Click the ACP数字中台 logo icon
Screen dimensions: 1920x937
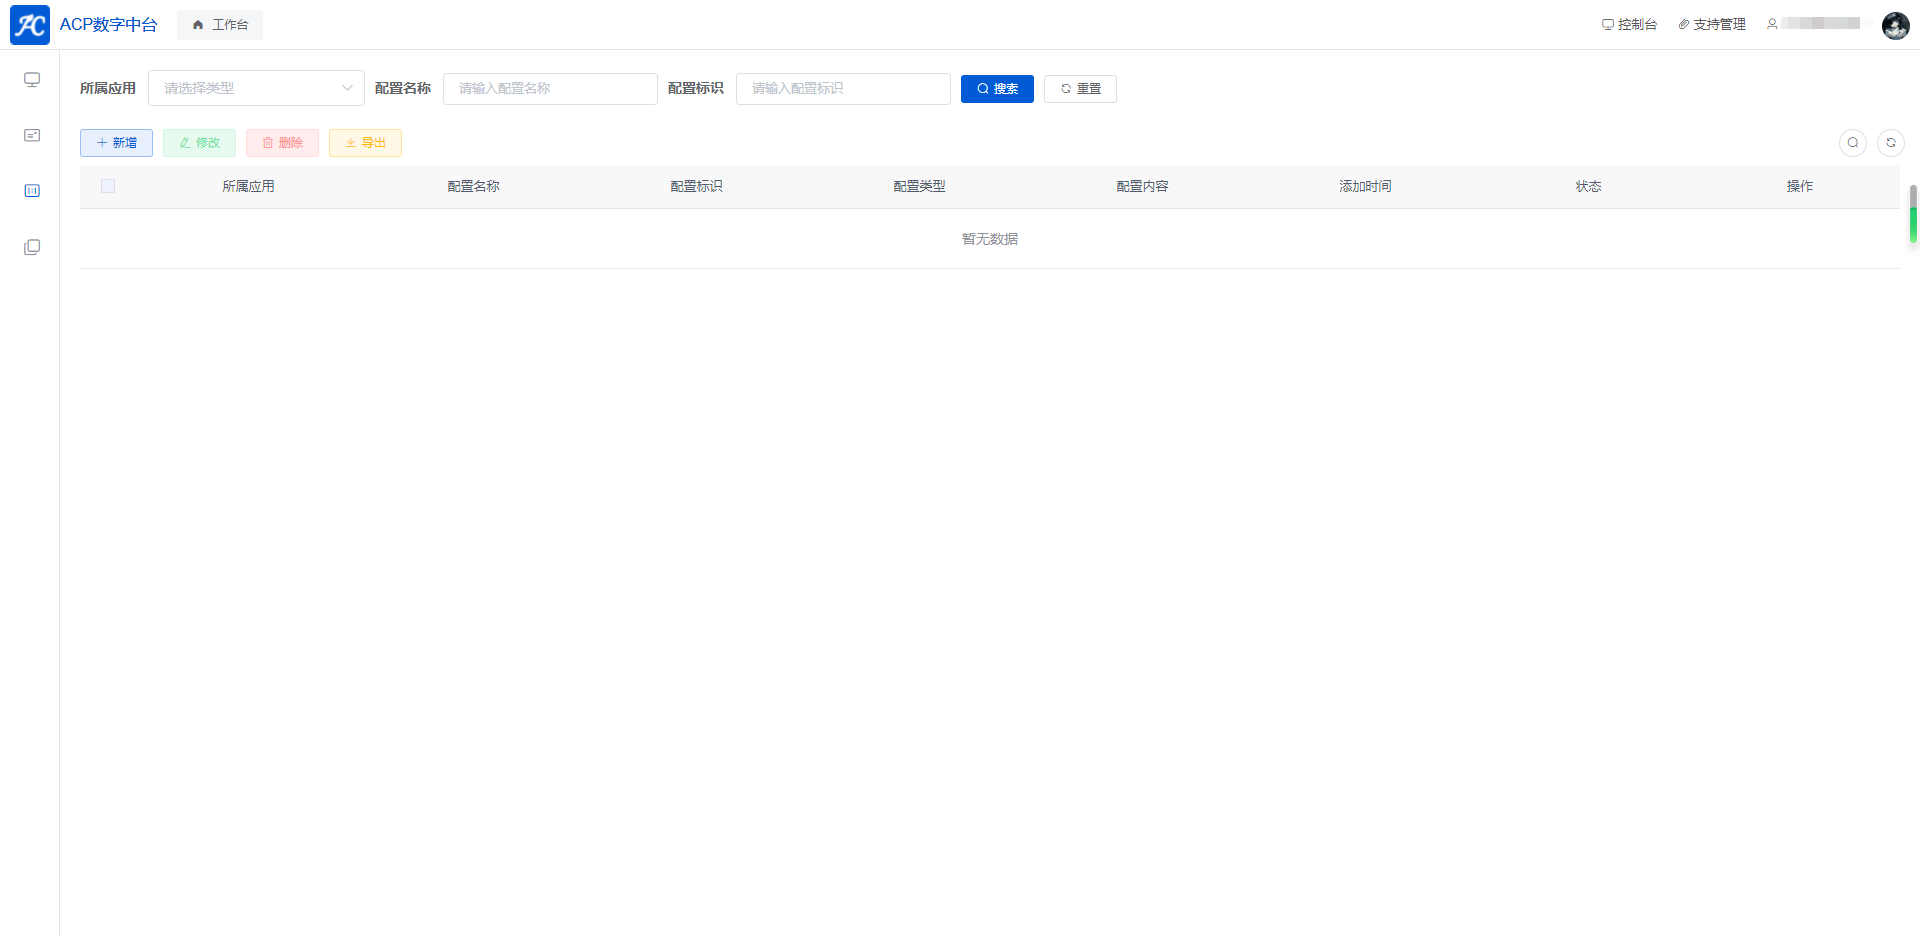(x=30, y=25)
